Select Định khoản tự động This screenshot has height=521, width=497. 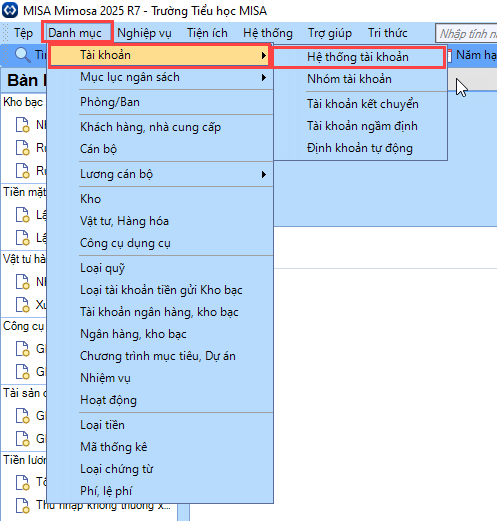click(x=359, y=148)
